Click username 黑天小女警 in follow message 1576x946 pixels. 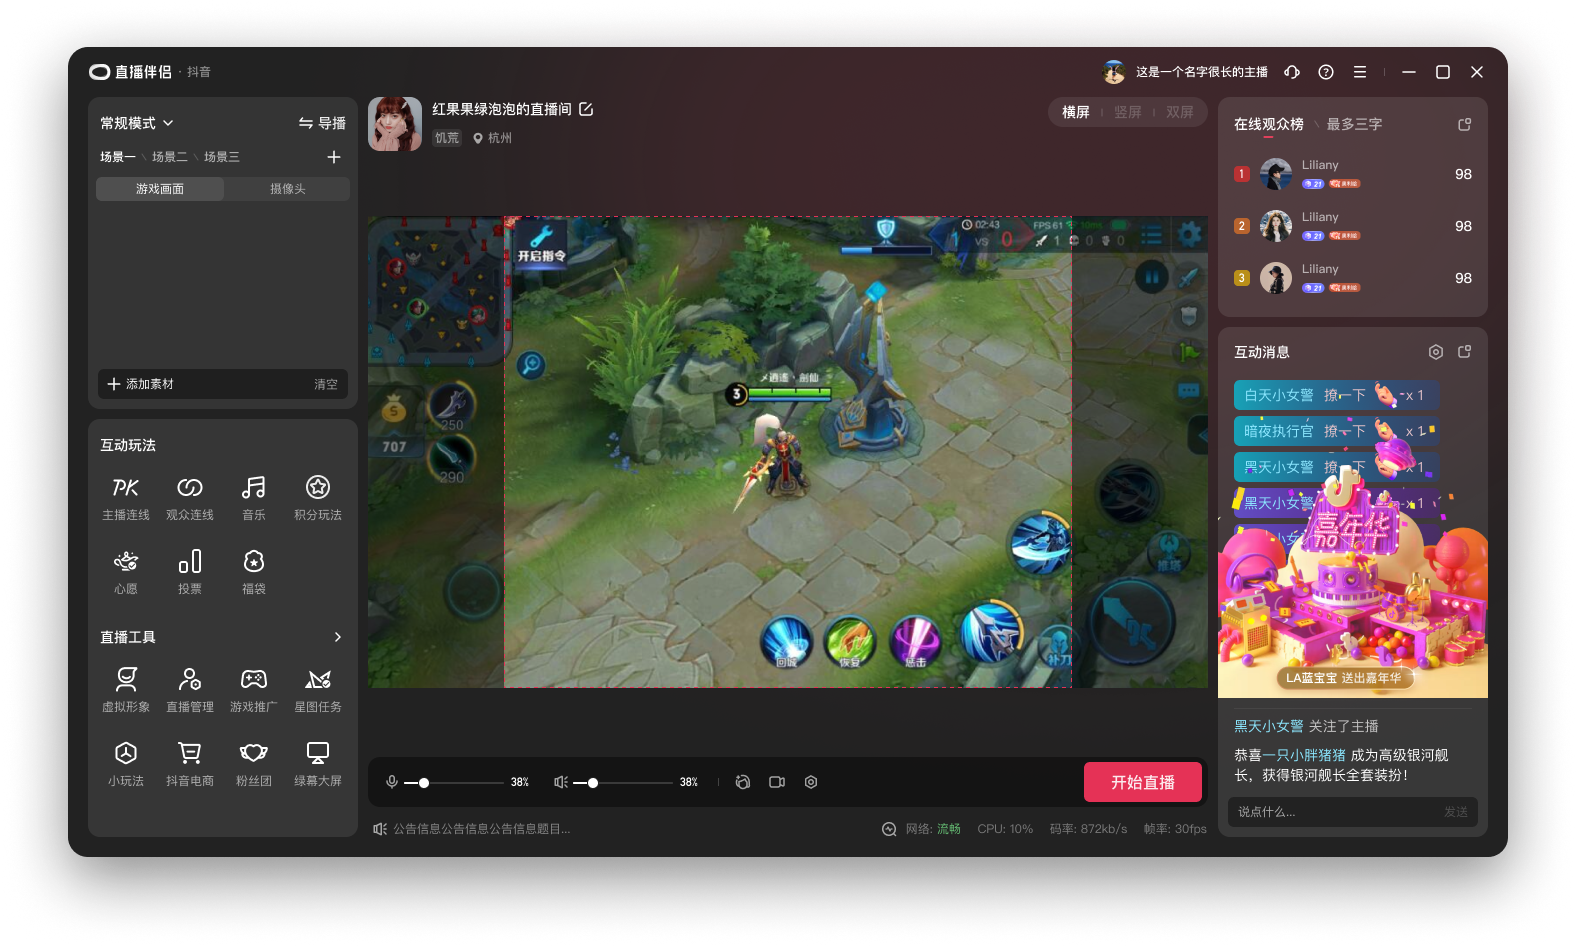[x=1269, y=726]
